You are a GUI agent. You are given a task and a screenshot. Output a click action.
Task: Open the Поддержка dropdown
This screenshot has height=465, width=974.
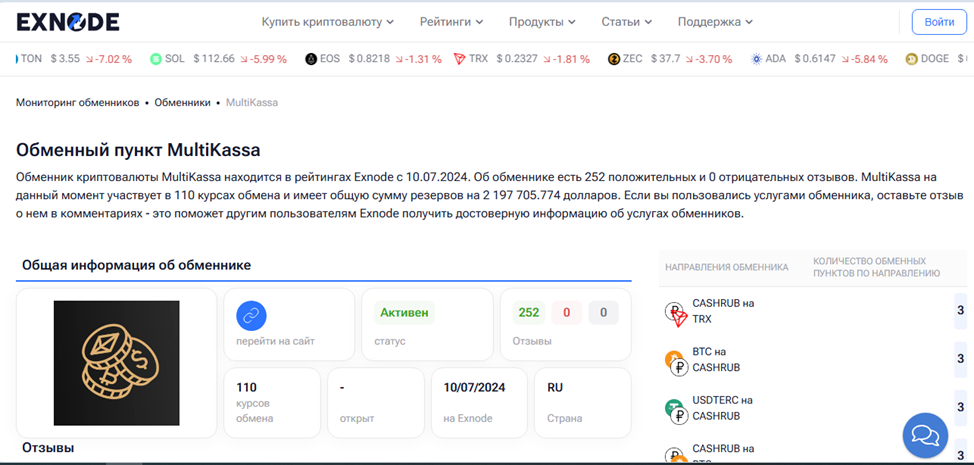click(715, 22)
